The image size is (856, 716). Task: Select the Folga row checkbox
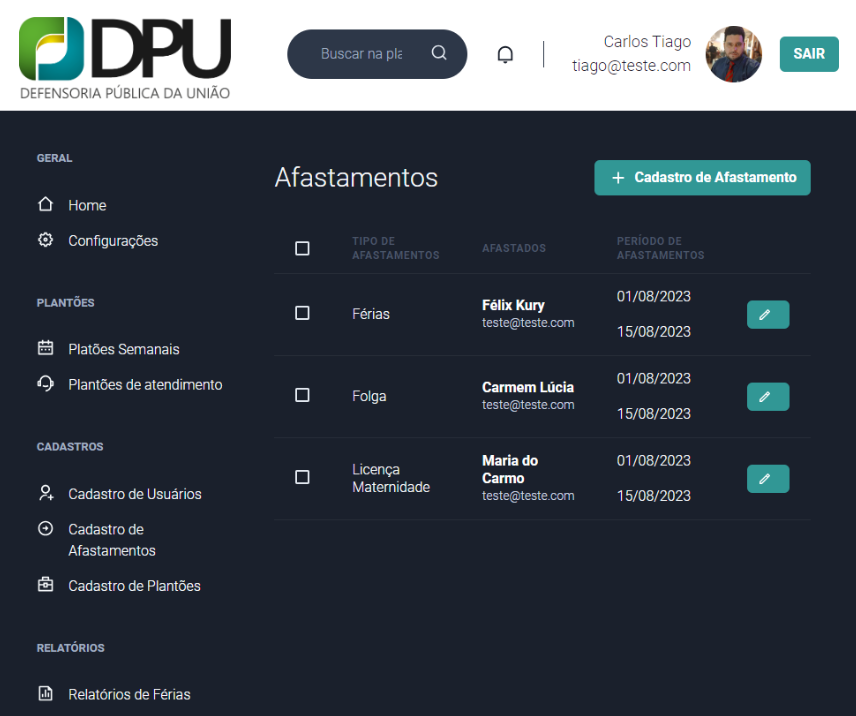(302, 395)
